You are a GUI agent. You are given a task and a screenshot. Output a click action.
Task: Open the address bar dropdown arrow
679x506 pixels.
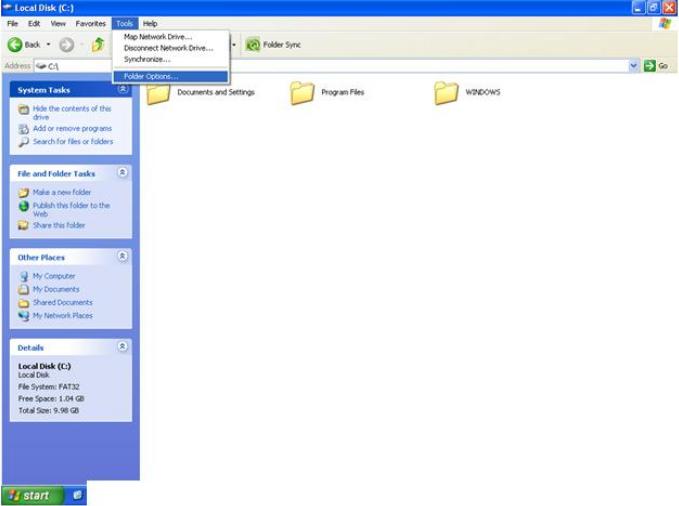click(x=634, y=66)
